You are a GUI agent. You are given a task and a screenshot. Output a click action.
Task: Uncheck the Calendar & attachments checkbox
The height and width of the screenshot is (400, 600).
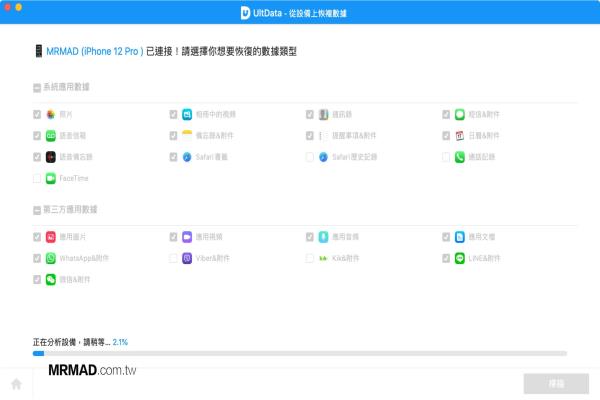[x=446, y=136]
